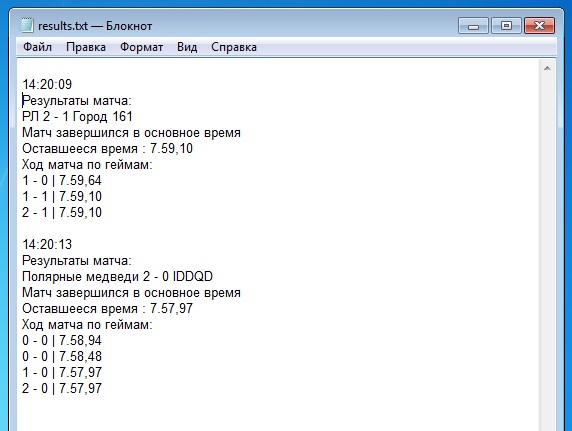Click the vertical scrollbar track
572x431 pixels.
point(547,252)
